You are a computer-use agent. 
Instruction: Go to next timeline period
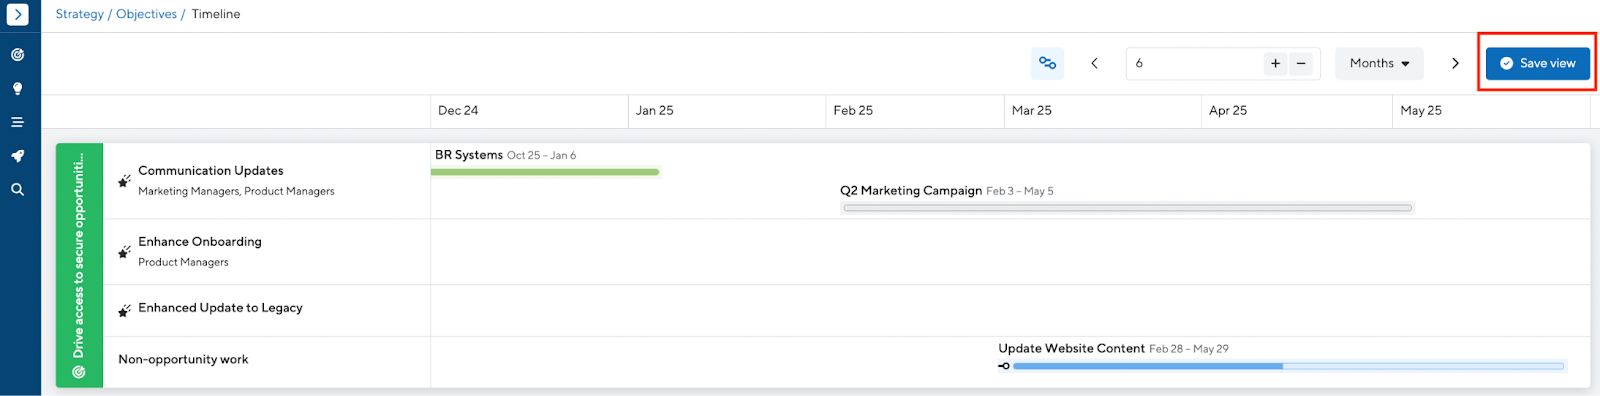click(x=1455, y=63)
